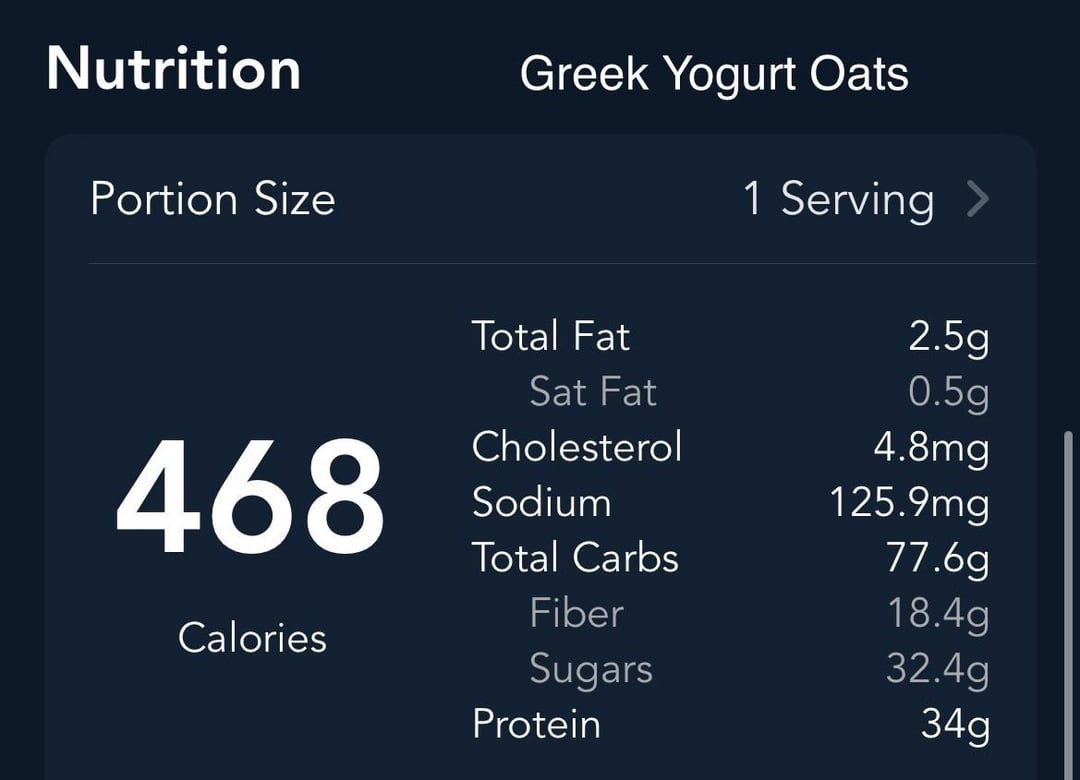Select the 1 Serving portion value
Image resolution: width=1080 pixels, height=780 pixels.
pyautogui.click(x=839, y=199)
